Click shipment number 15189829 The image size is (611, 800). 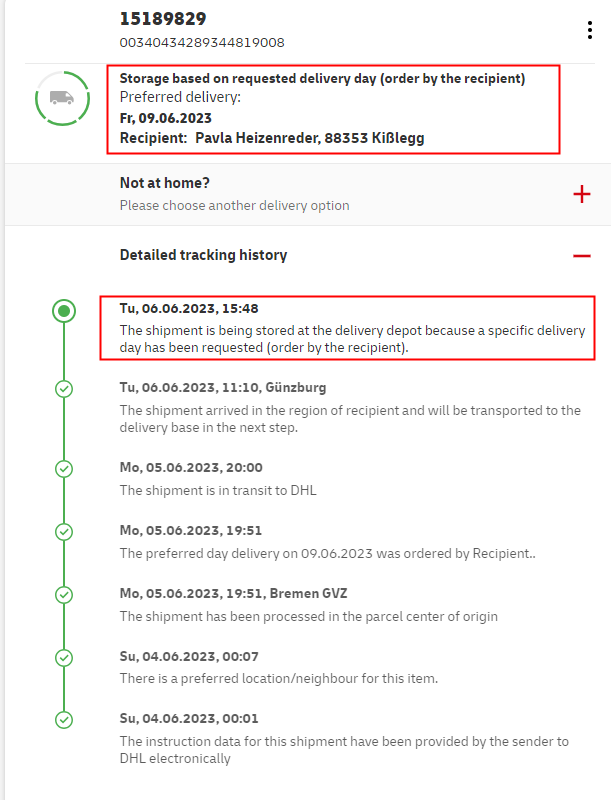click(x=161, y=19)
